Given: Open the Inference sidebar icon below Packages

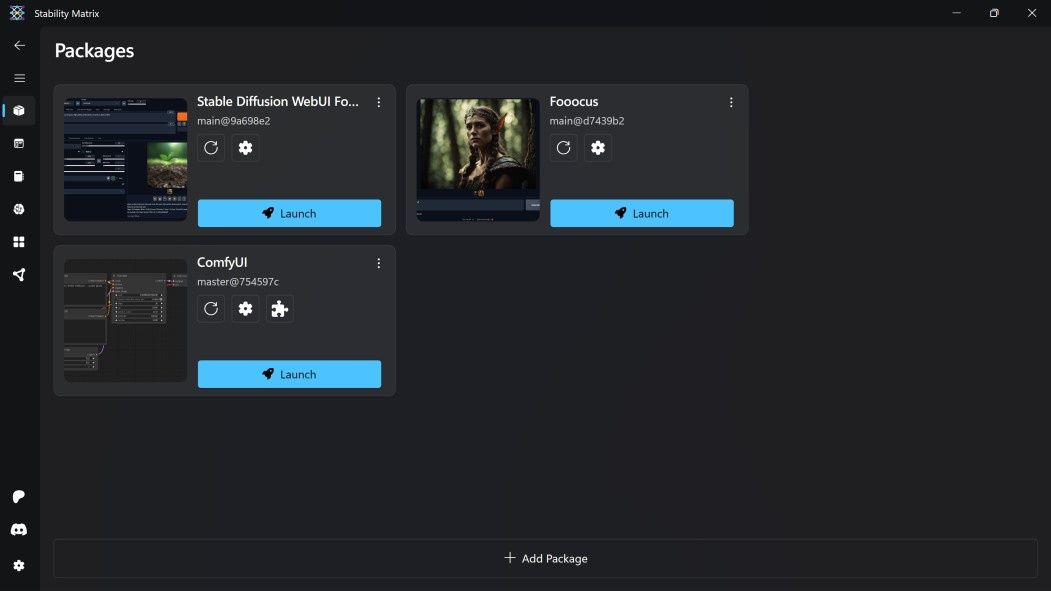Looking at the screenshot, I should tap(19, 143).
